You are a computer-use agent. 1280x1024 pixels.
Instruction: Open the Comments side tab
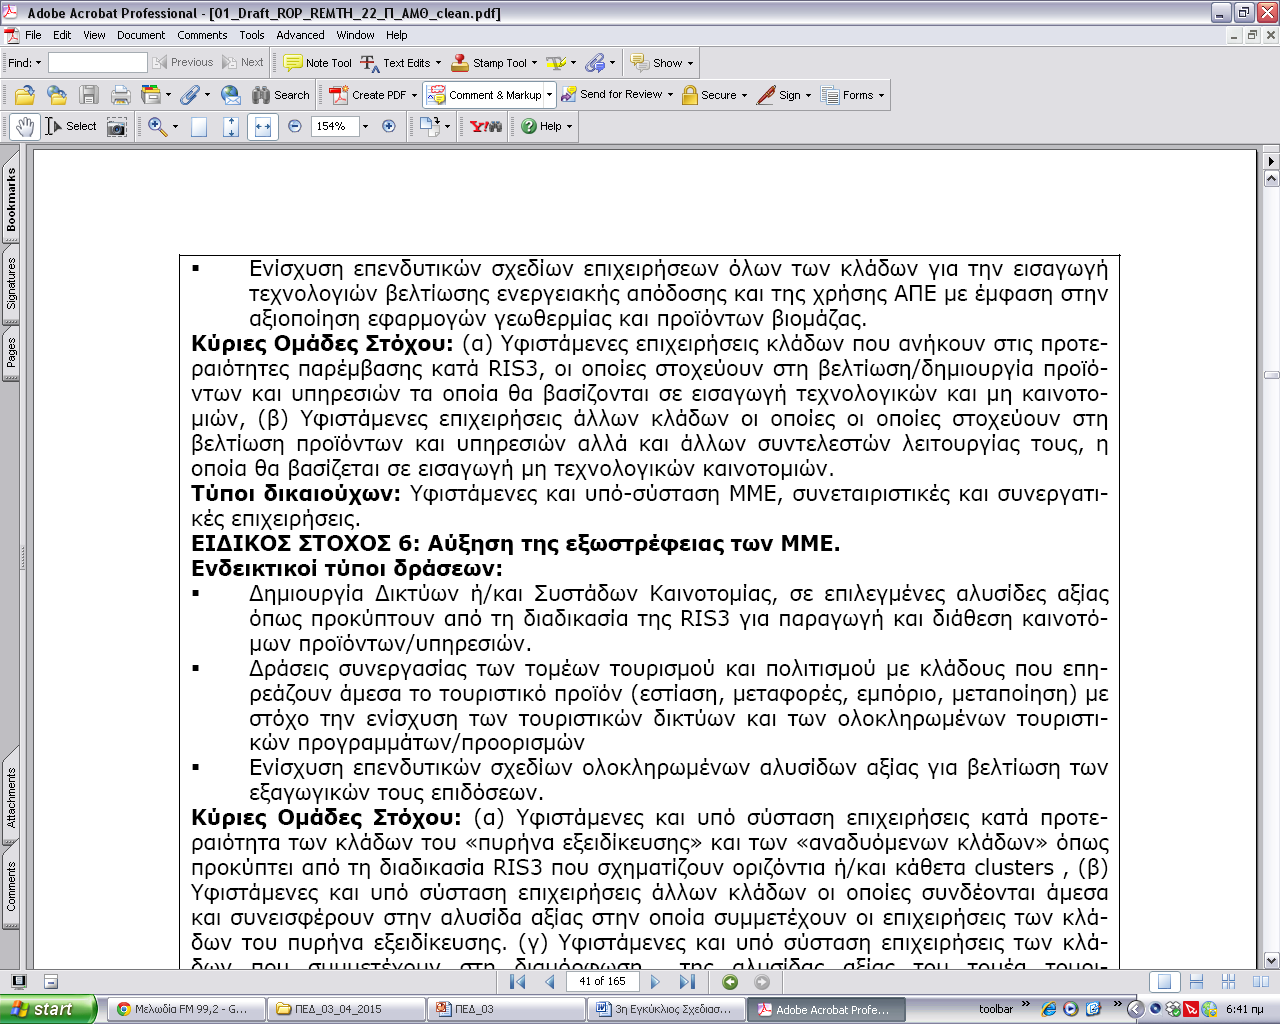coord(11,888)
